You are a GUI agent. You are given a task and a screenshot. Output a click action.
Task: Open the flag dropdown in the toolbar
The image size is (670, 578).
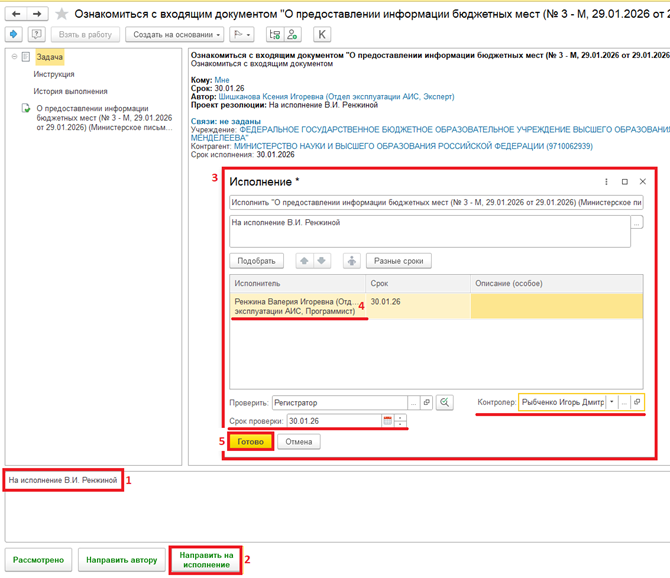click(x=242, y=35)
